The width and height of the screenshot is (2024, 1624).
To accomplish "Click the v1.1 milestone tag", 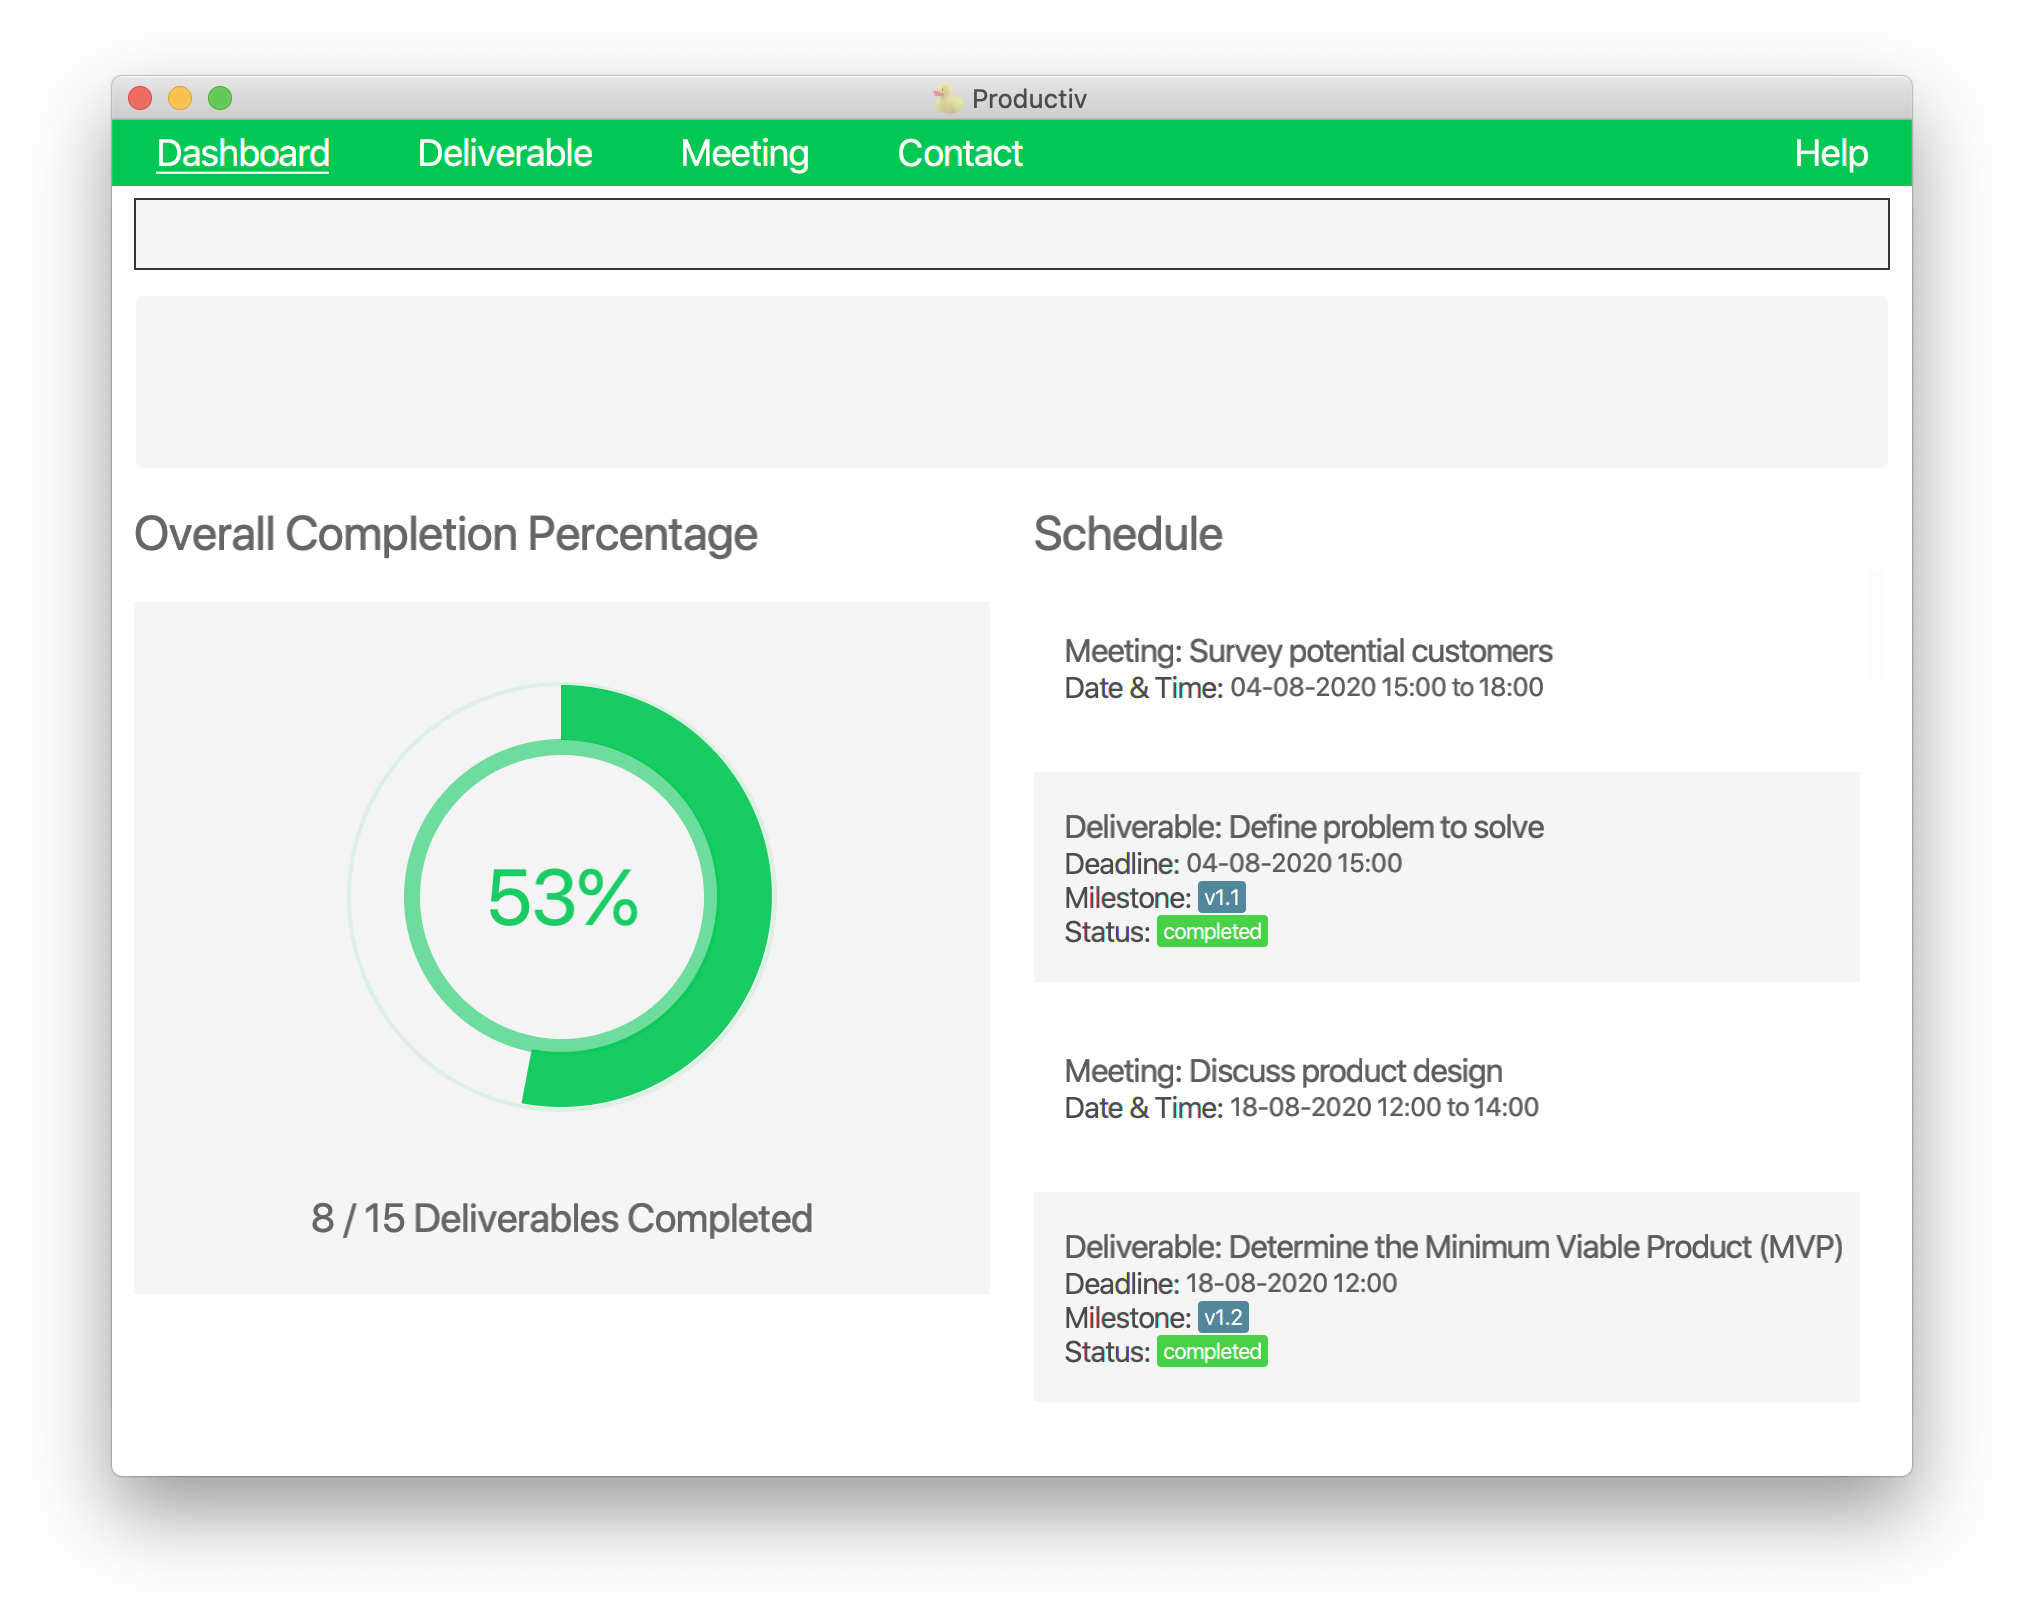I will tap(1222, 898).
